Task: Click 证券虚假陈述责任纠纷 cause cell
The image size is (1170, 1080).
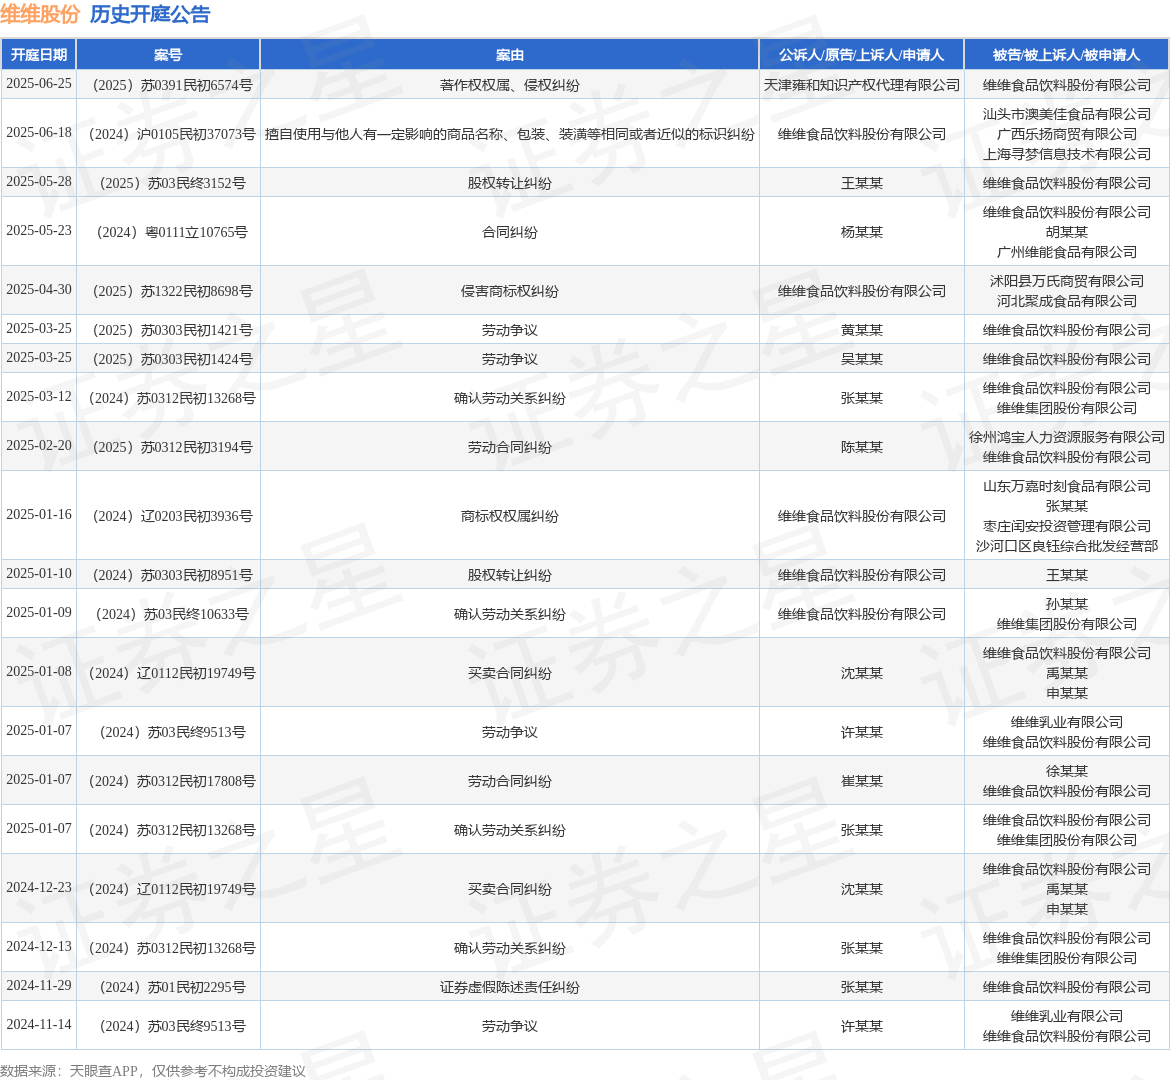Action: coord(510,987)
